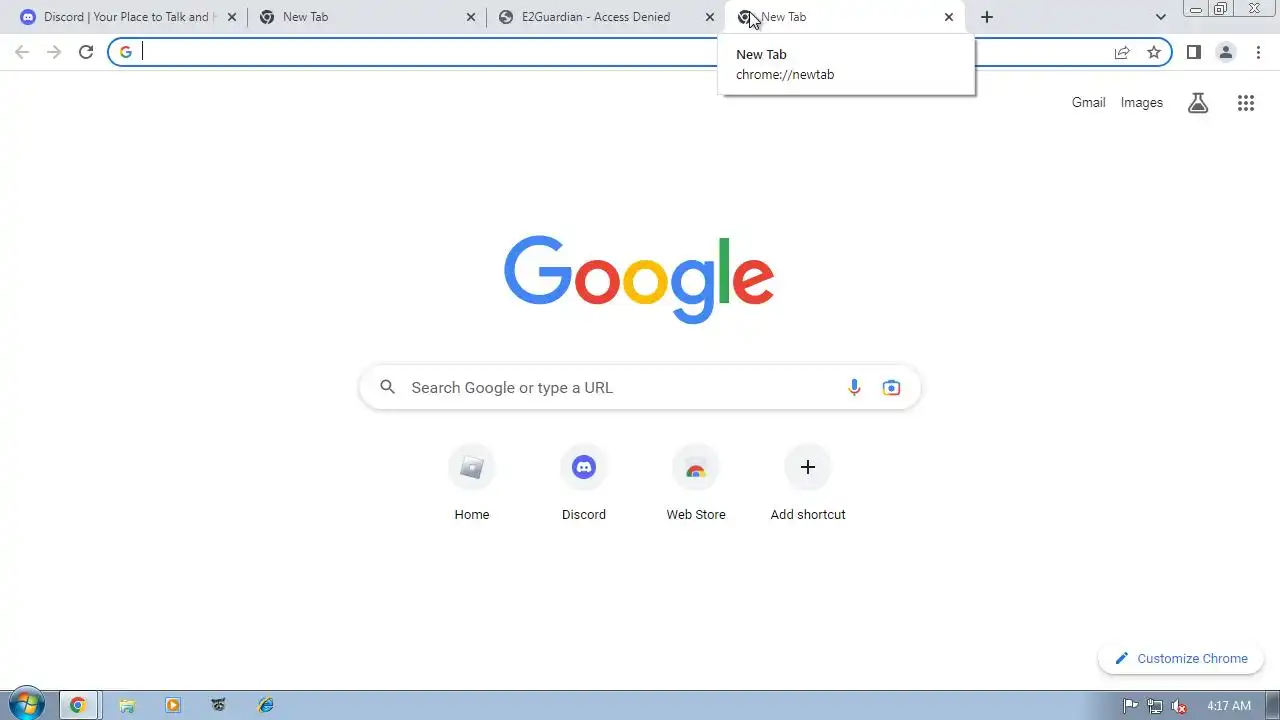The height and width of the screenshot is (720, 1280).
Task: Open the Search Labs flask icon
Action: [1198, 102]
